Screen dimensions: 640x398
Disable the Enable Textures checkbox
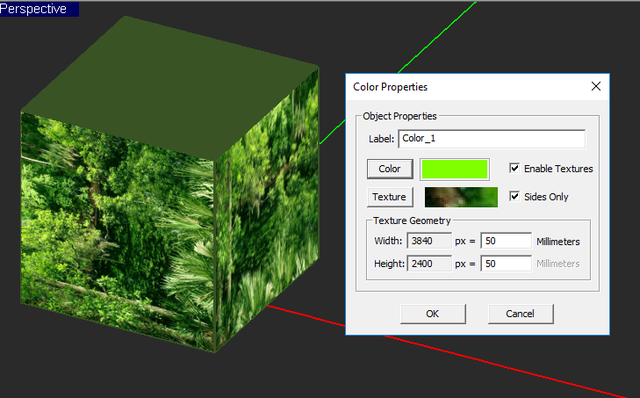tap(514, 168)
